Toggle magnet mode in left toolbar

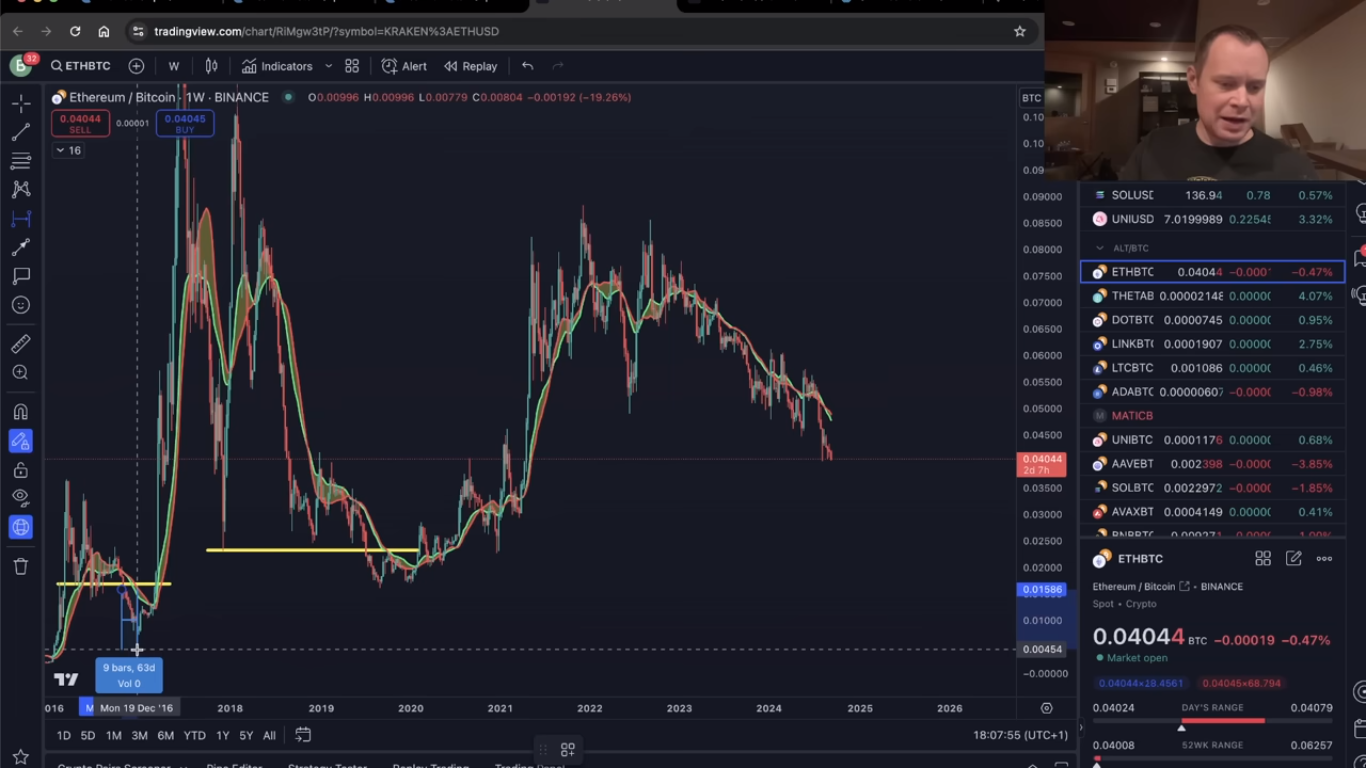click(21, 412)
